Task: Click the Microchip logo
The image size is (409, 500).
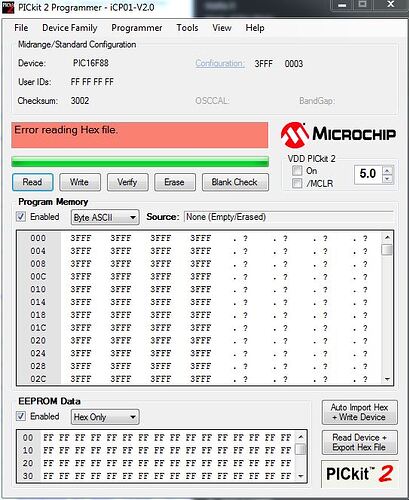Action: 338,135
